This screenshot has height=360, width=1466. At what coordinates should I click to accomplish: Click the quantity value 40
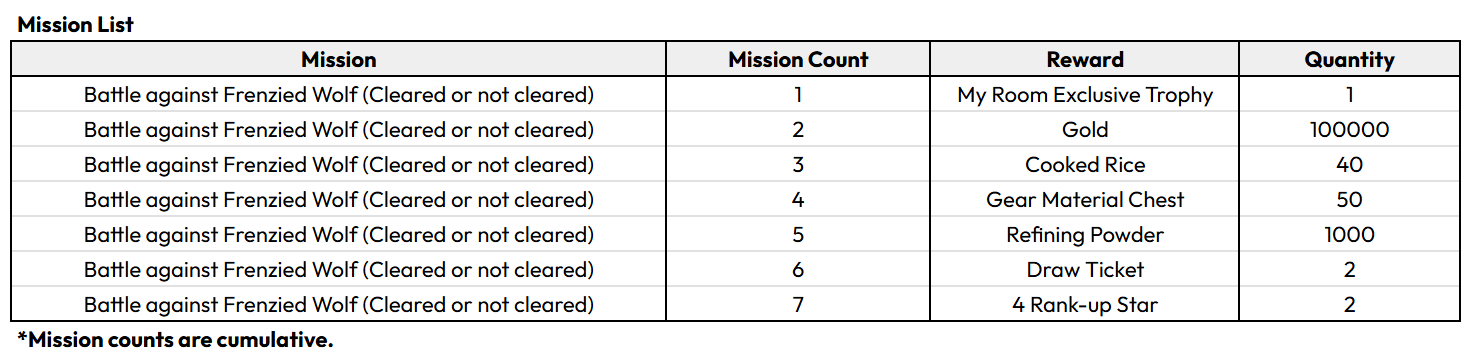(x=1349, y=165)
